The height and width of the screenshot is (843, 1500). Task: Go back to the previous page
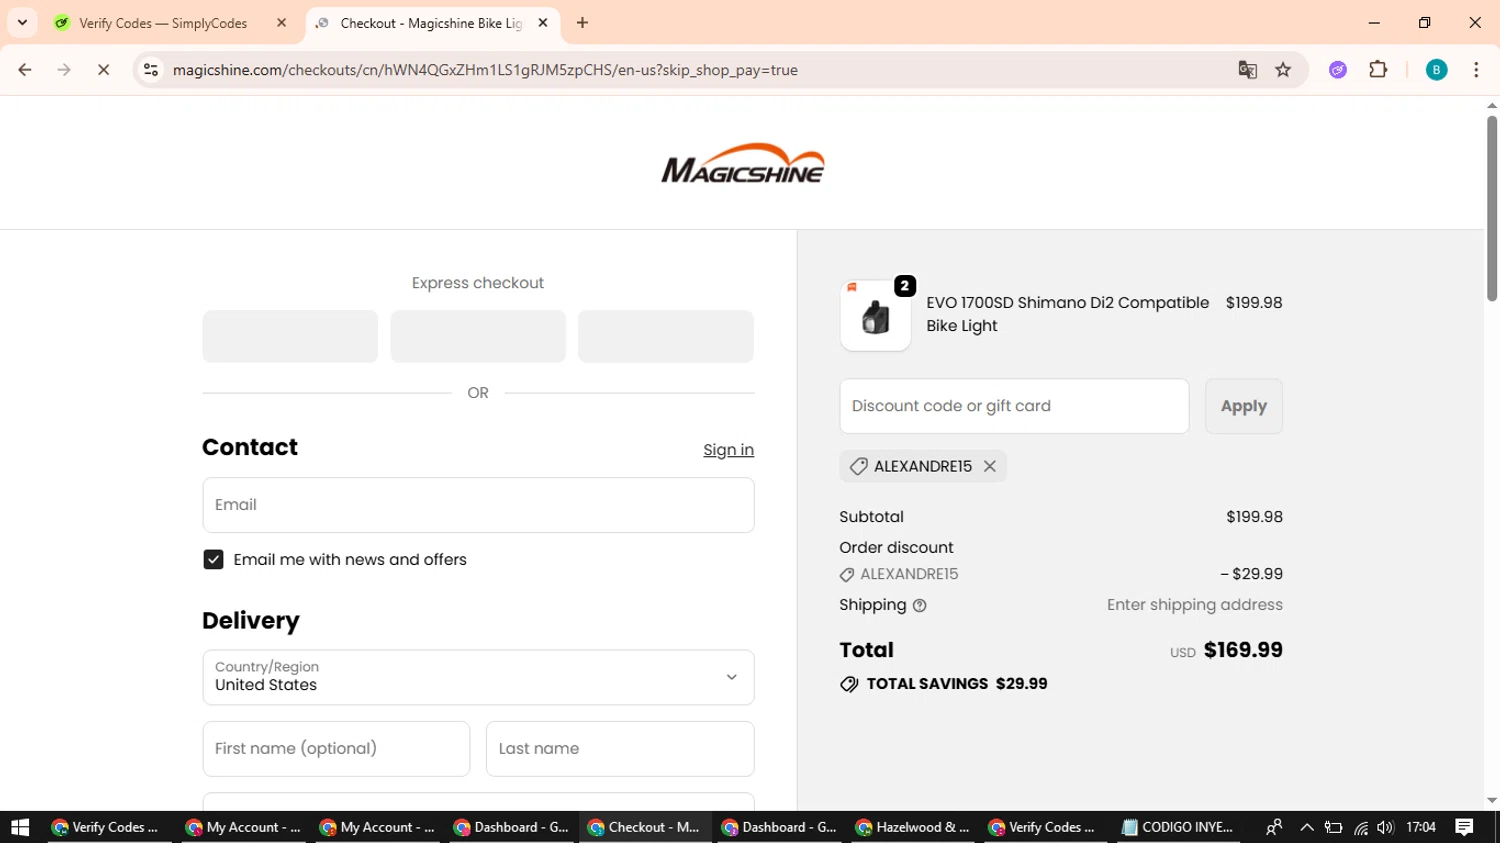click(x=25, y=70)
